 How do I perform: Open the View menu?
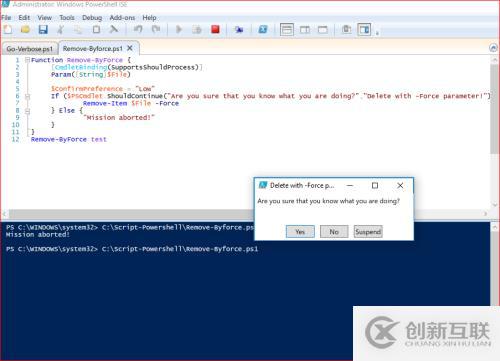tap(44, 18)
